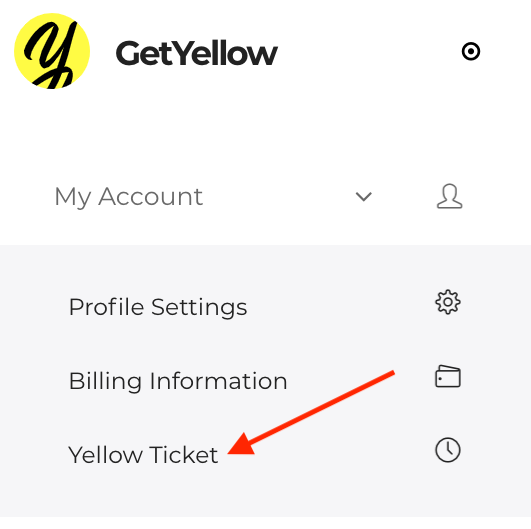Collapse My Account using the chevron arrow
This screenshot has width=531, height=529.
click(x=364, y=196)
